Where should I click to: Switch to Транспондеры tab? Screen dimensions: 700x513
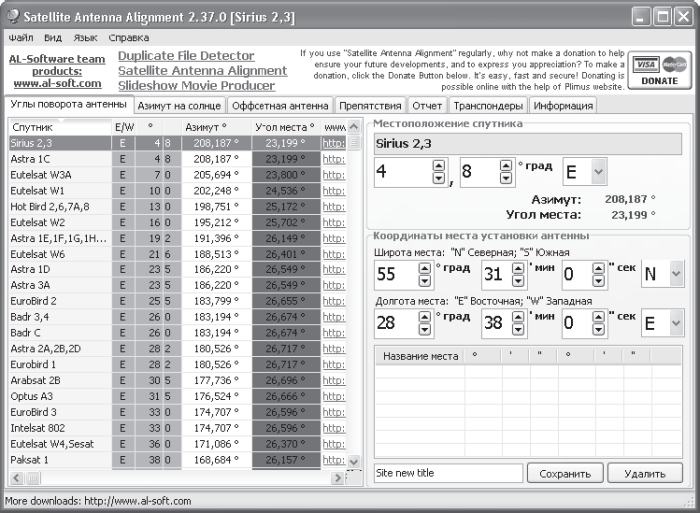[488, 106]
